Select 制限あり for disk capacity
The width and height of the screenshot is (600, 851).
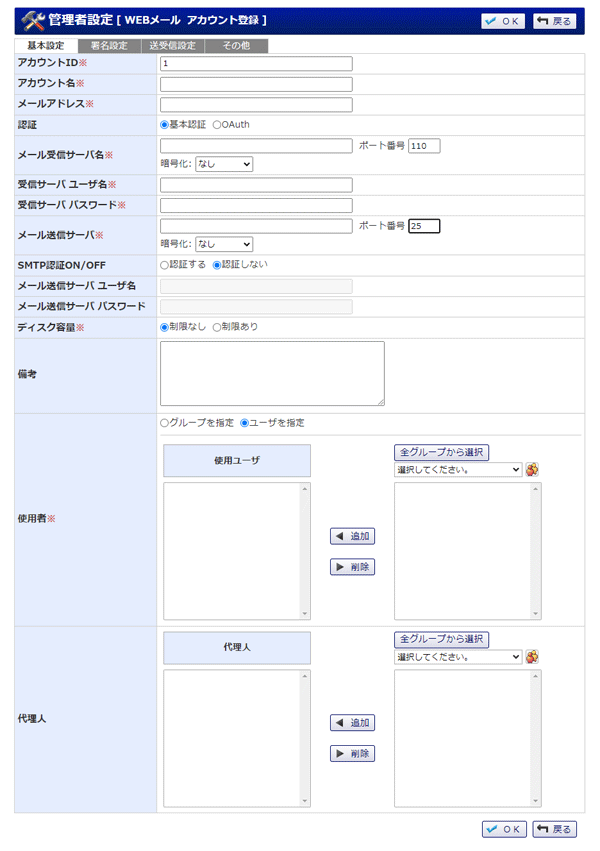pos(217,327)
